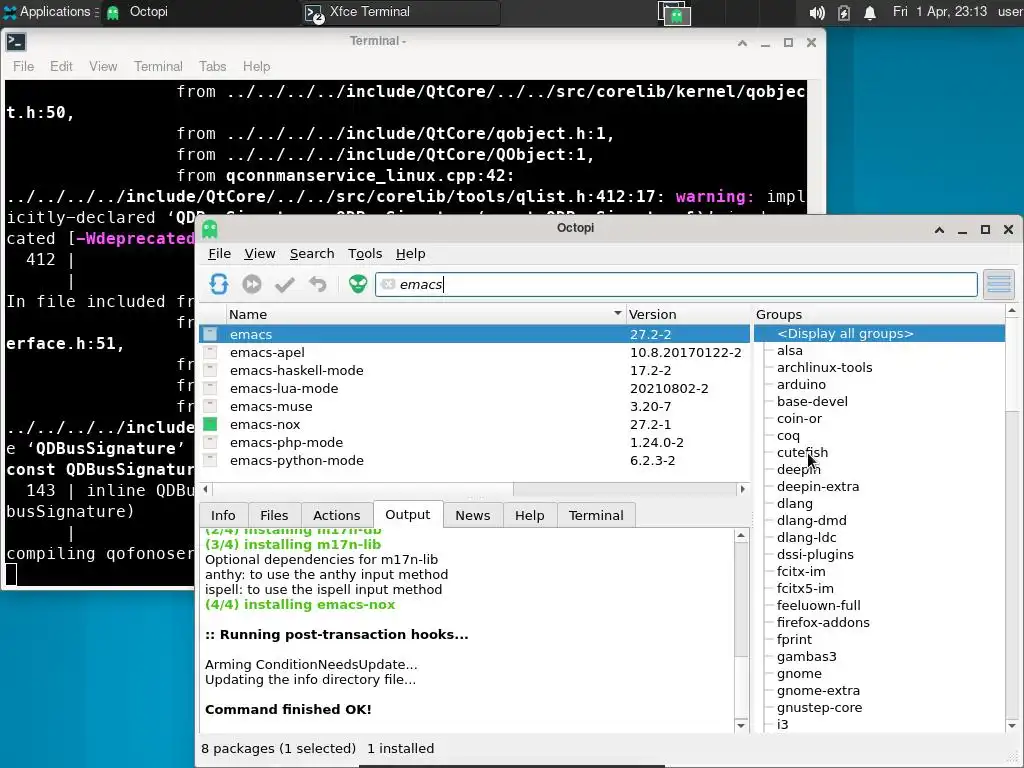Click the emacs-python-mode status icon
This screenshot has height=768, width=1024.
coord(210,460)
